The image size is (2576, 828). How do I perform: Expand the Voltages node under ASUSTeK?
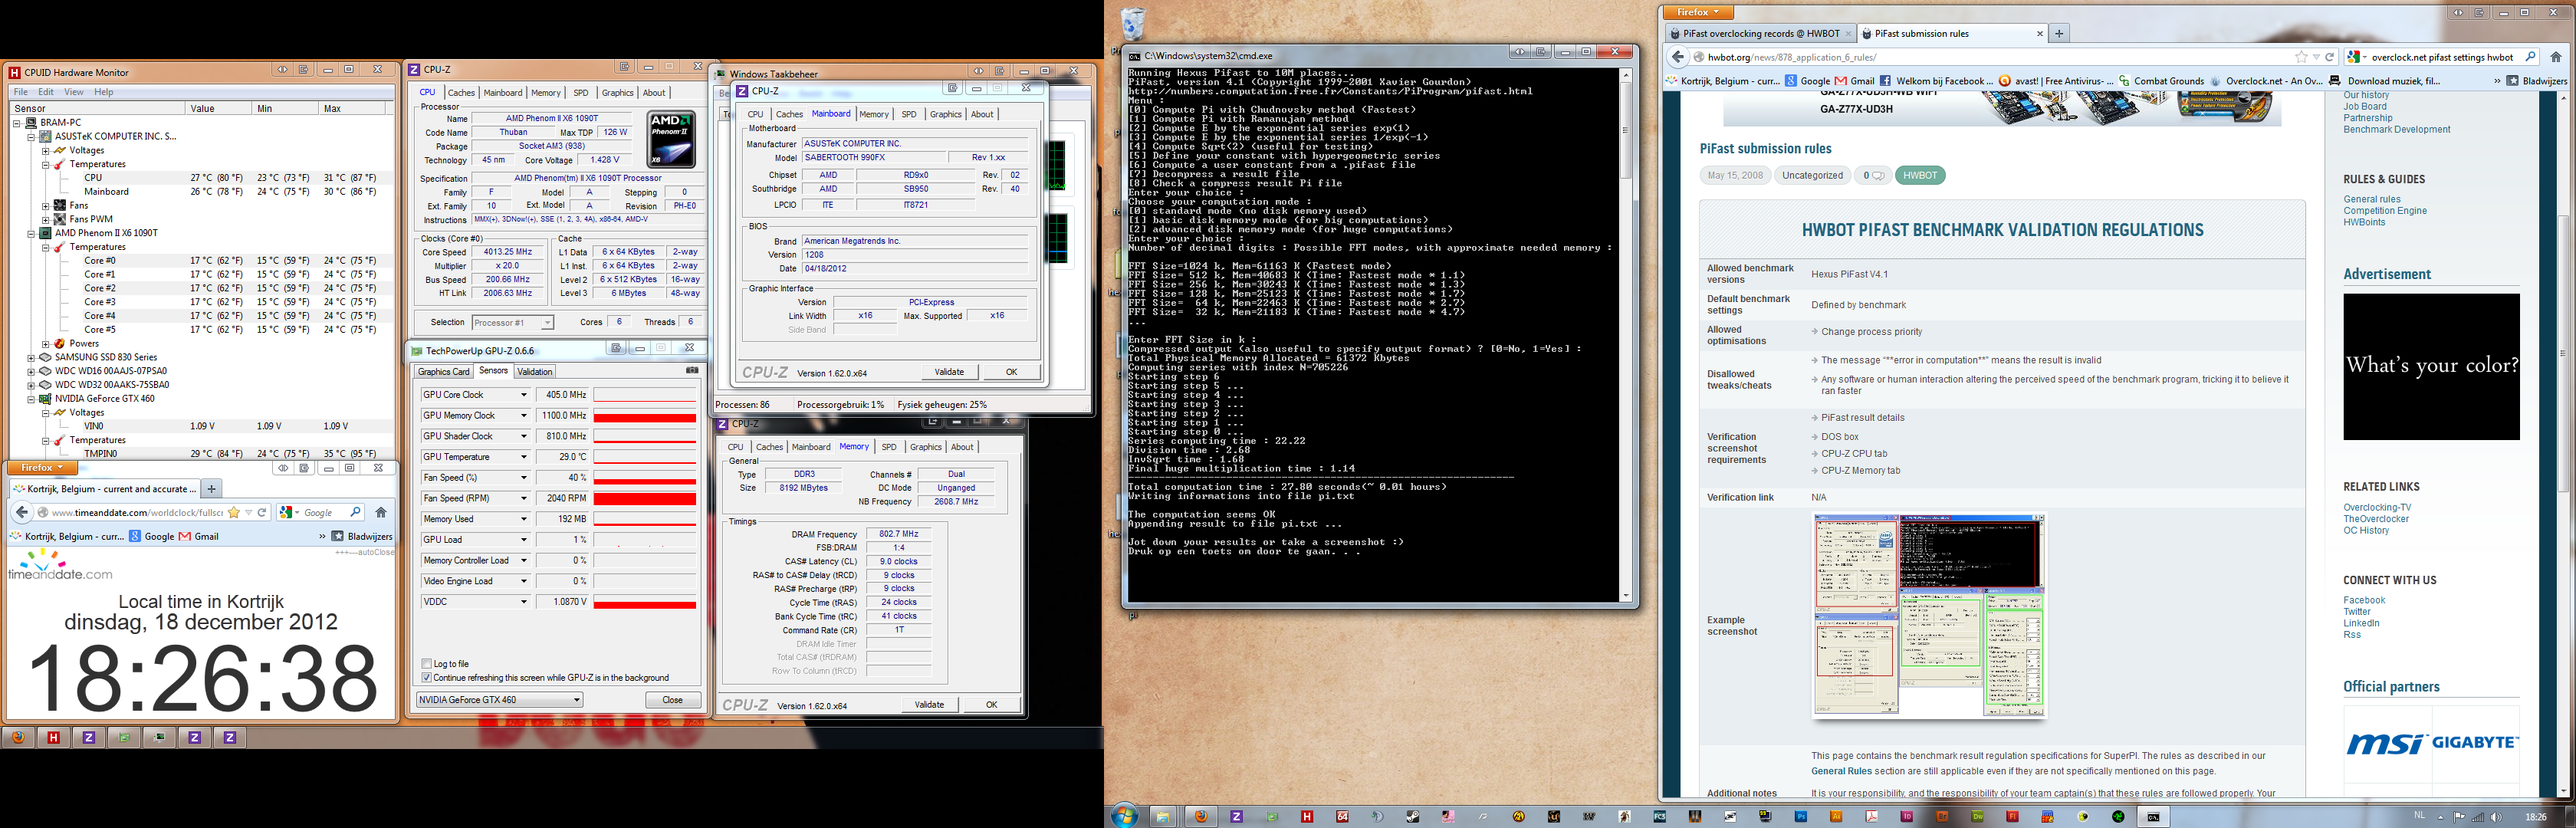[x=45, y=150]
